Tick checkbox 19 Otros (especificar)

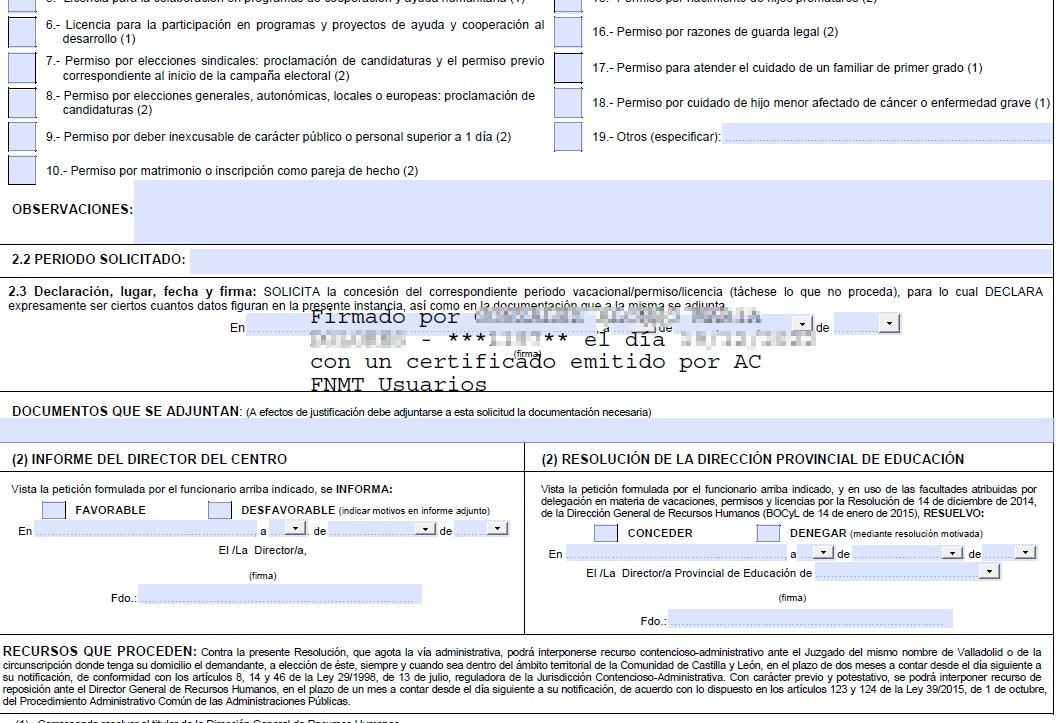point(568,137)
